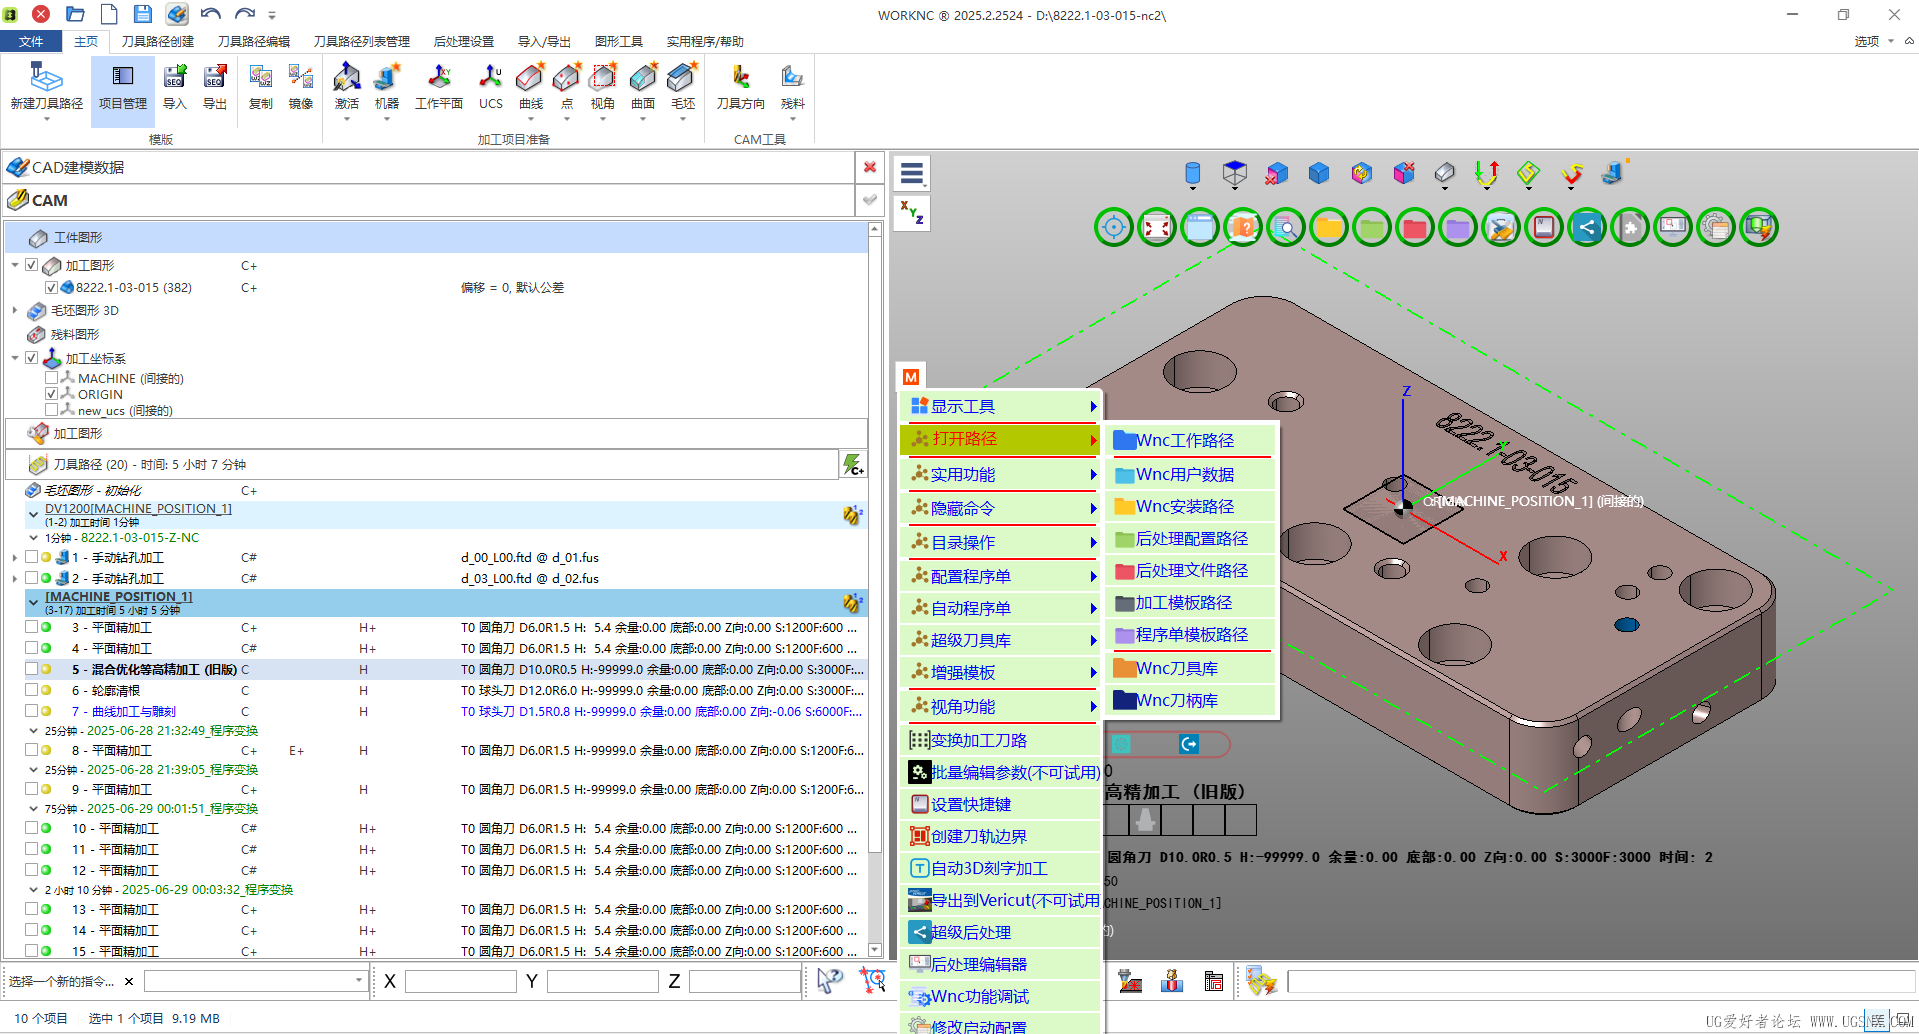
Task: Click the share symbol circle icon
Action: (1586, 228)
